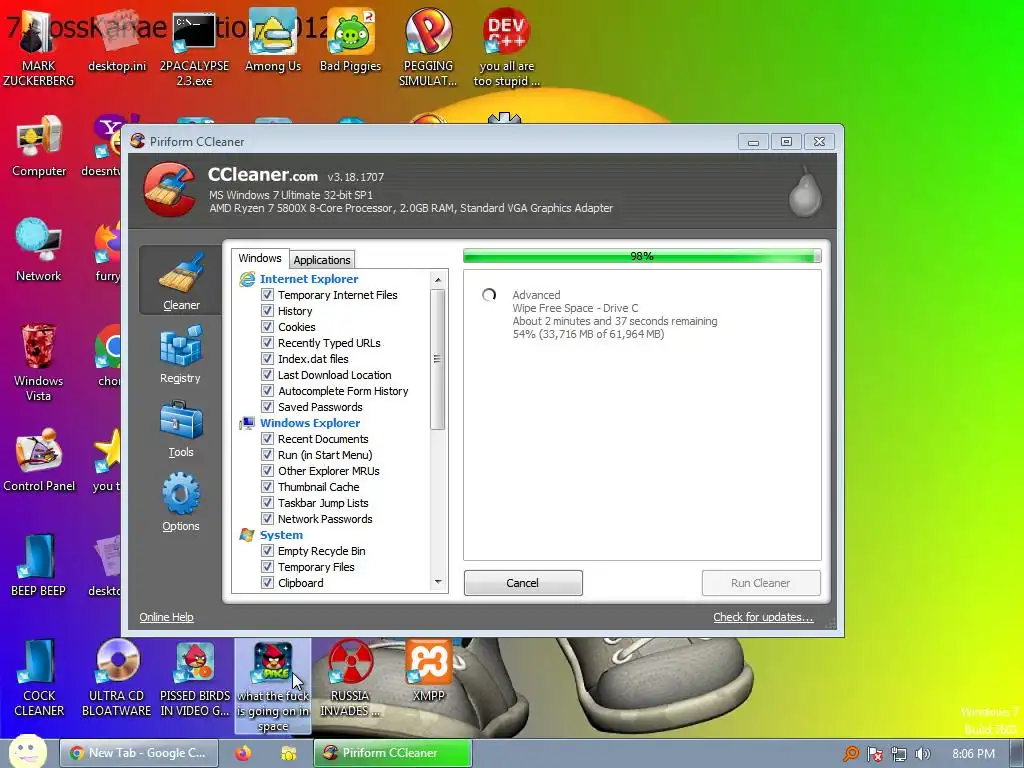
Task: Uncheck the History checkbox
Action: pos(267,311)
